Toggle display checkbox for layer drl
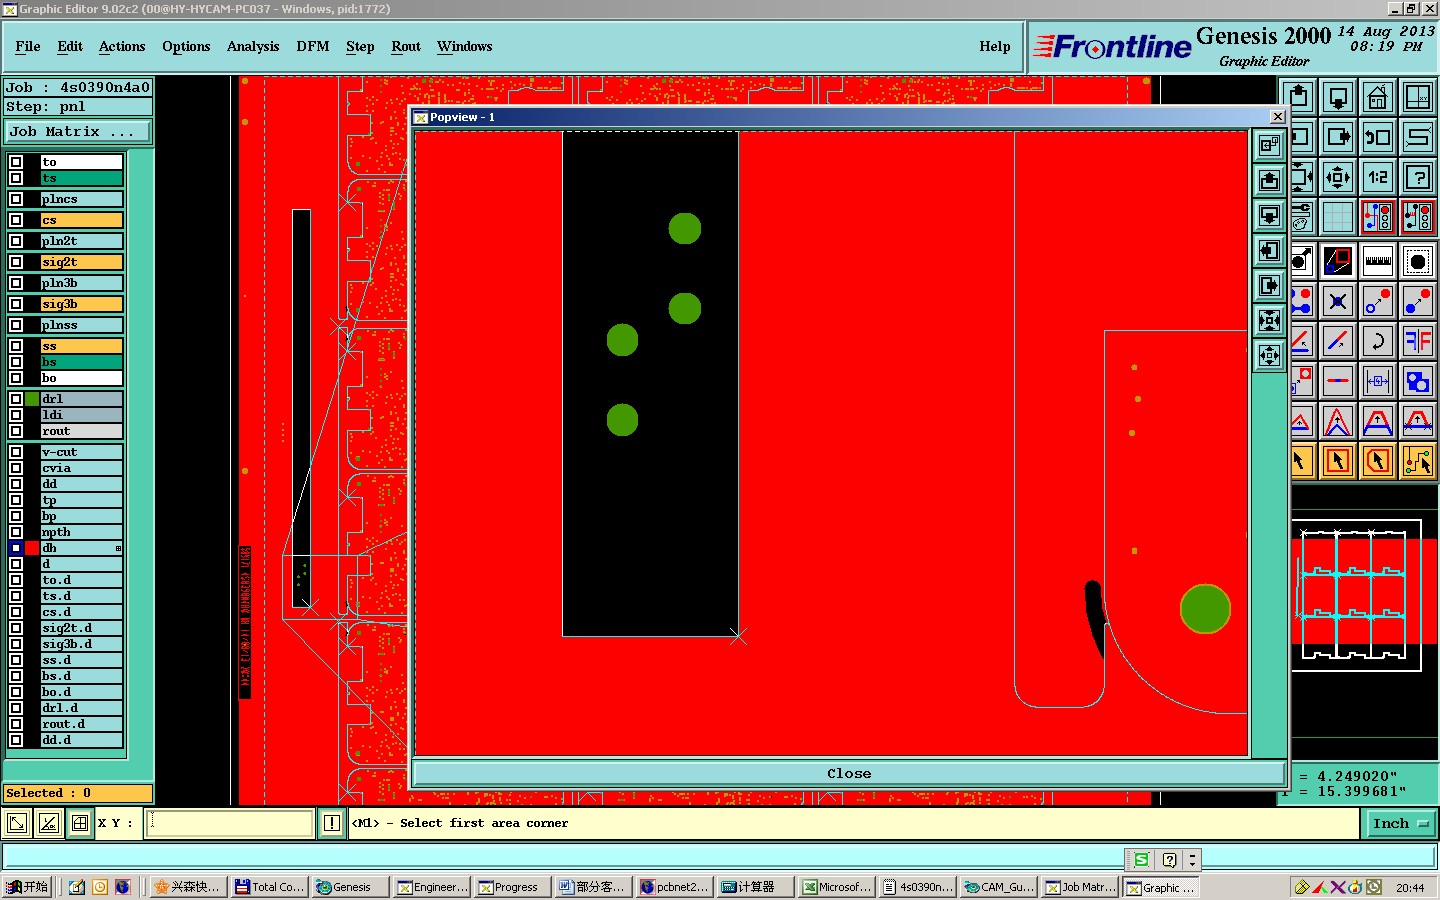This screenshot has width=1440, height=900. pos(16,399)
